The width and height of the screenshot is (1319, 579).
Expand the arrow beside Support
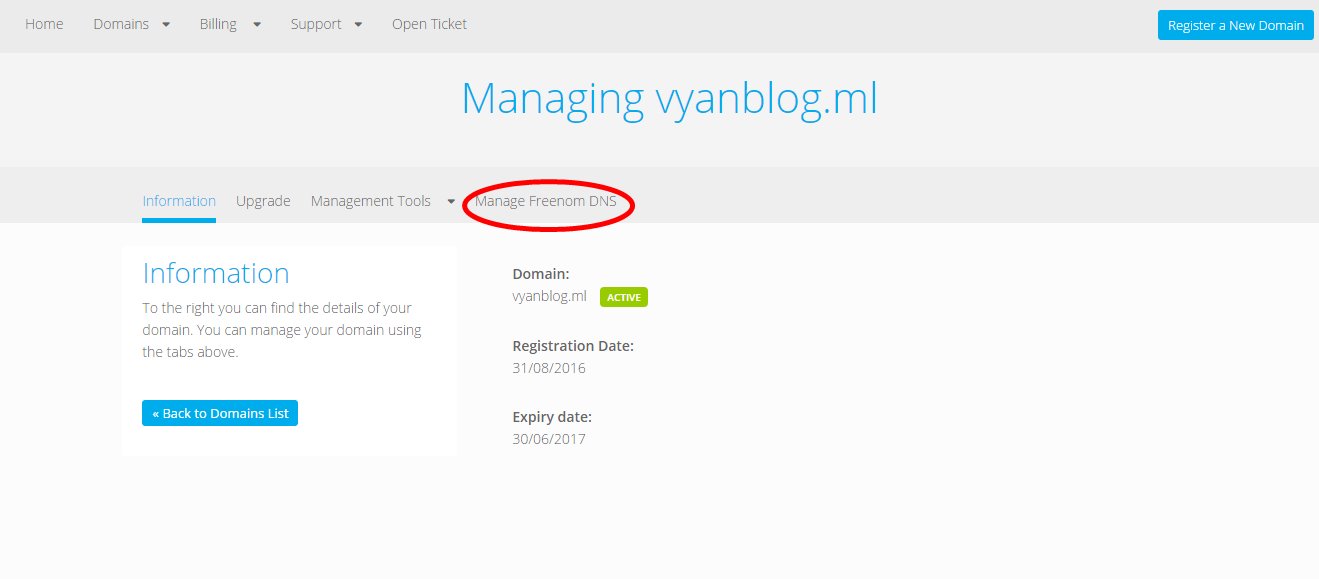tap(358, 25)
